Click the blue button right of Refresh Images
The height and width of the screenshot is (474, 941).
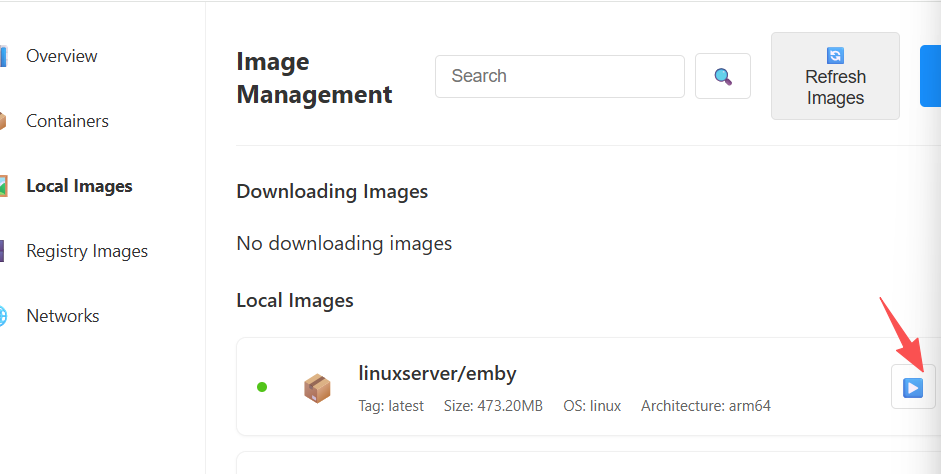pyautogui.click(x=930, y=76)
